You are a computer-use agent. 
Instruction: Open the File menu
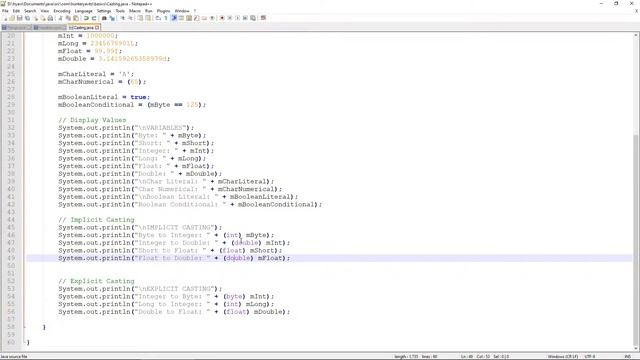tap(5, 11)
